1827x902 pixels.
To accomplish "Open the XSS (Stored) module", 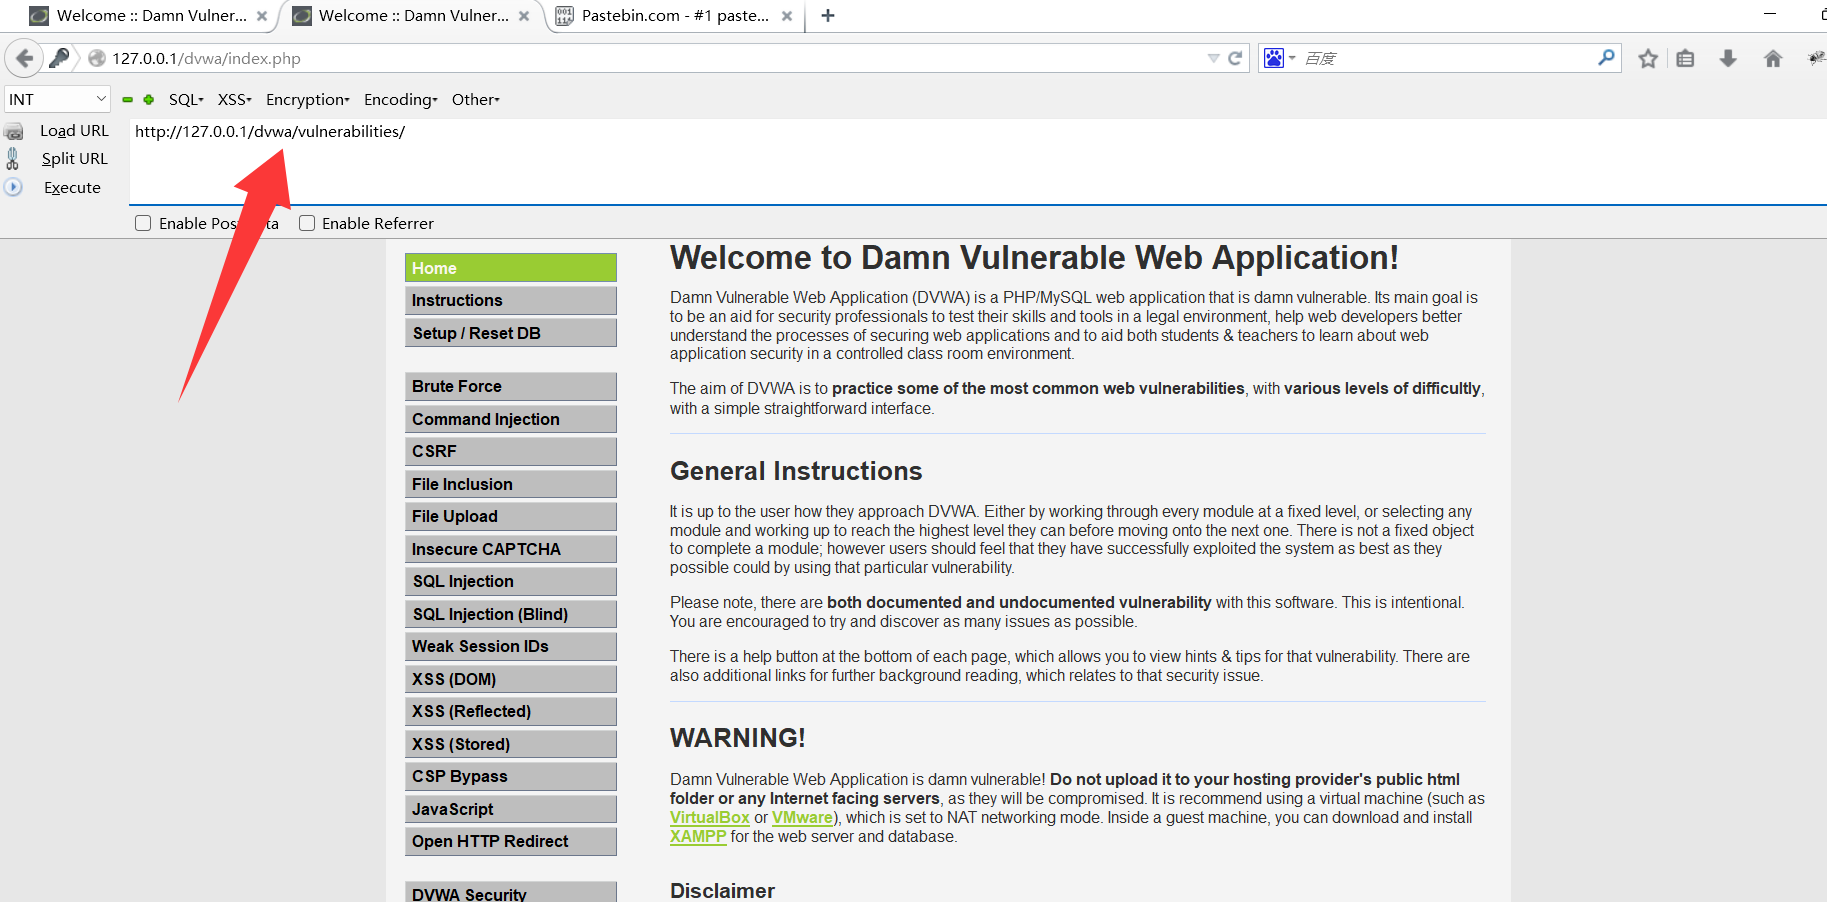I will pyautogui.click(x=511, y=744).
